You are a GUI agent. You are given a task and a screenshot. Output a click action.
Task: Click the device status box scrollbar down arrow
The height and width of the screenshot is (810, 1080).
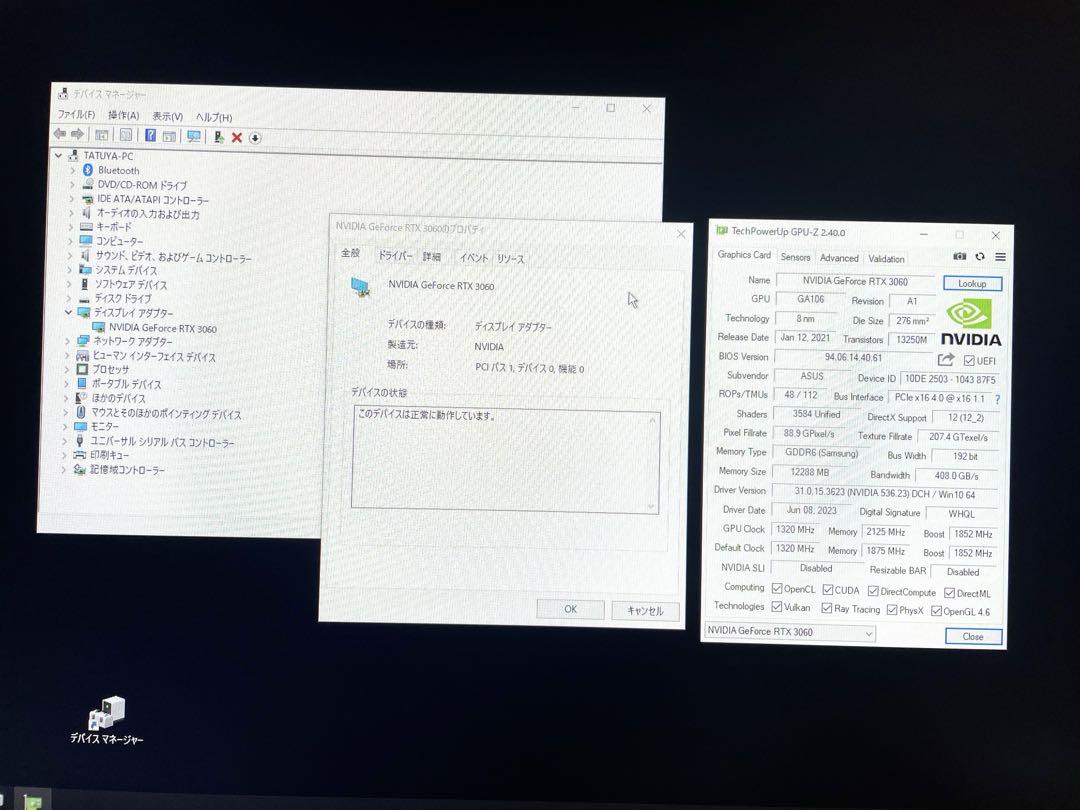tap(651, 506)
